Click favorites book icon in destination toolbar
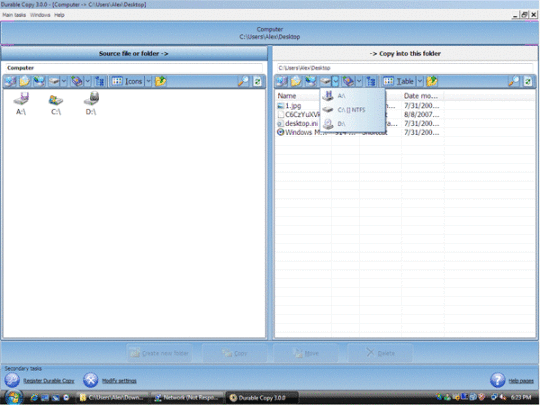Viewport: 540px width, 405px height. pyautogui.click(x=348, y=81)
